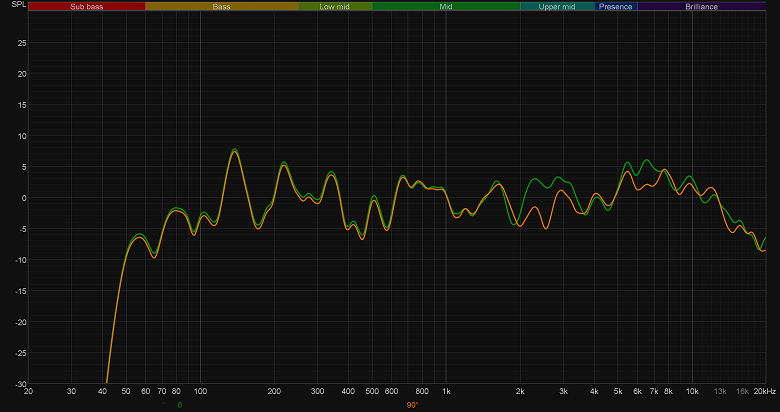Select the Brilliance band label
This screenshot has height=412, width=780.
(701, 6)
